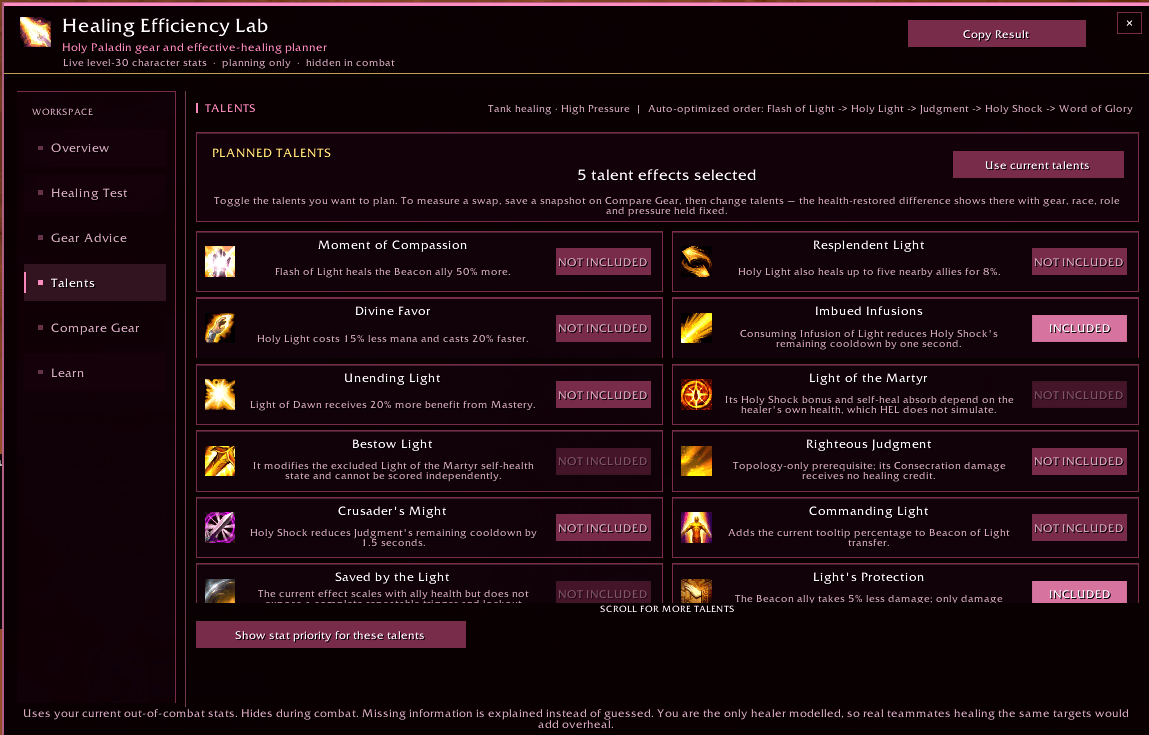This screenshot has height=735, width=1149.
Task: Click the TALENTS section heading
Action: pyautogui.click(x=230, y=108)
